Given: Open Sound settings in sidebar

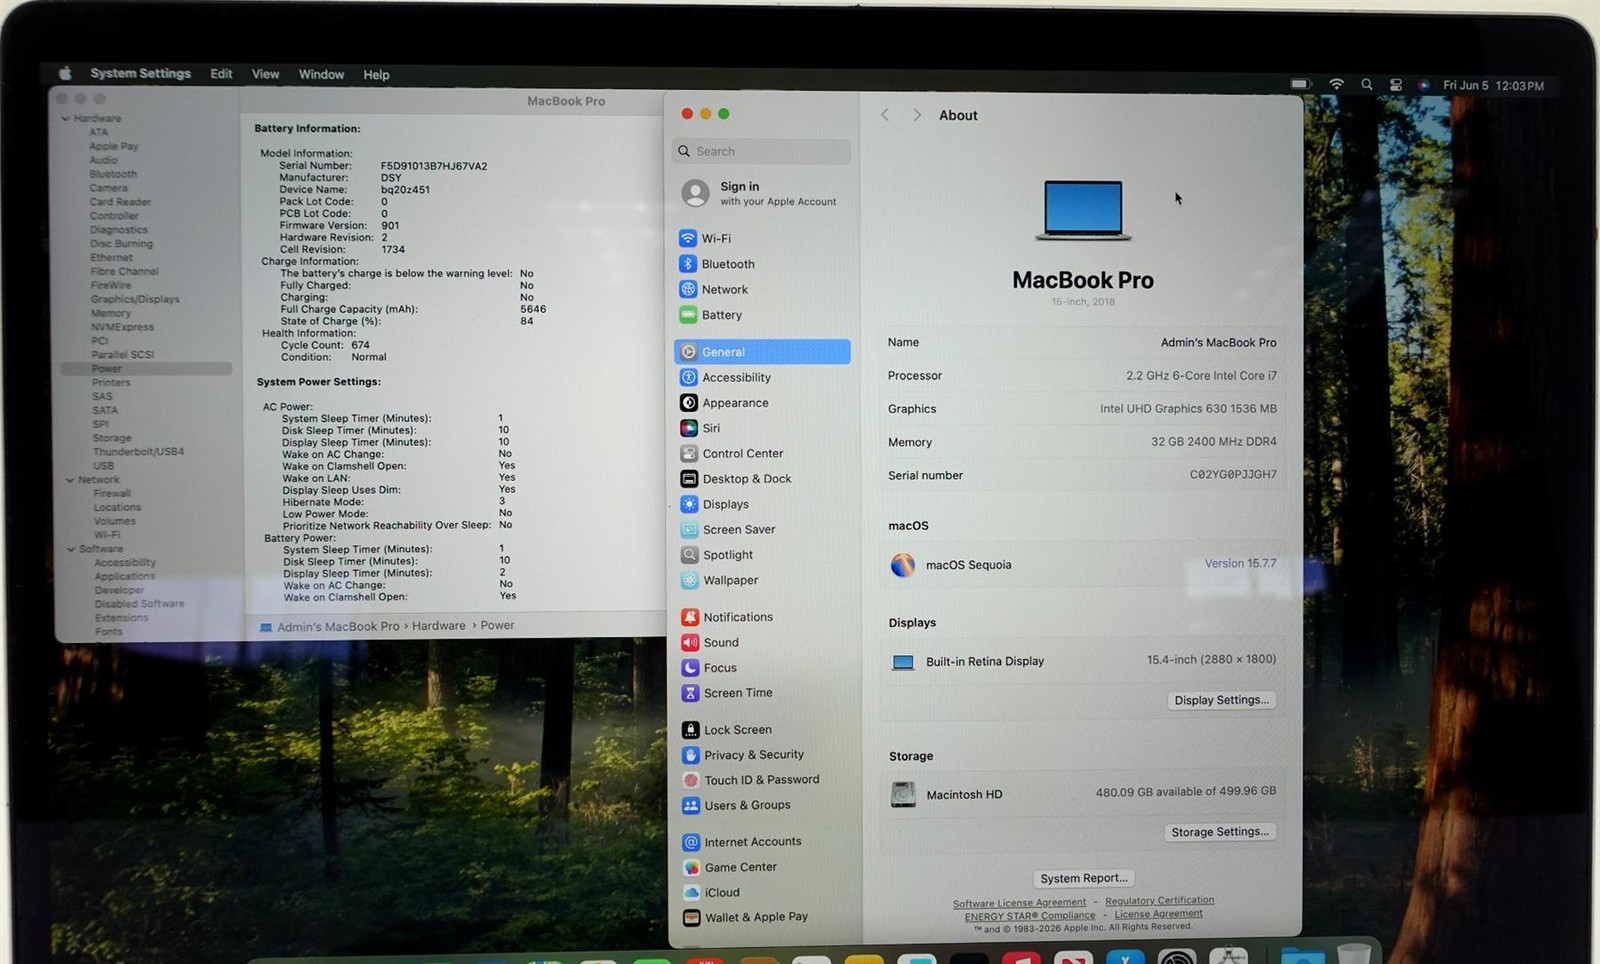Looking at the screenshot, I should 763,642.
